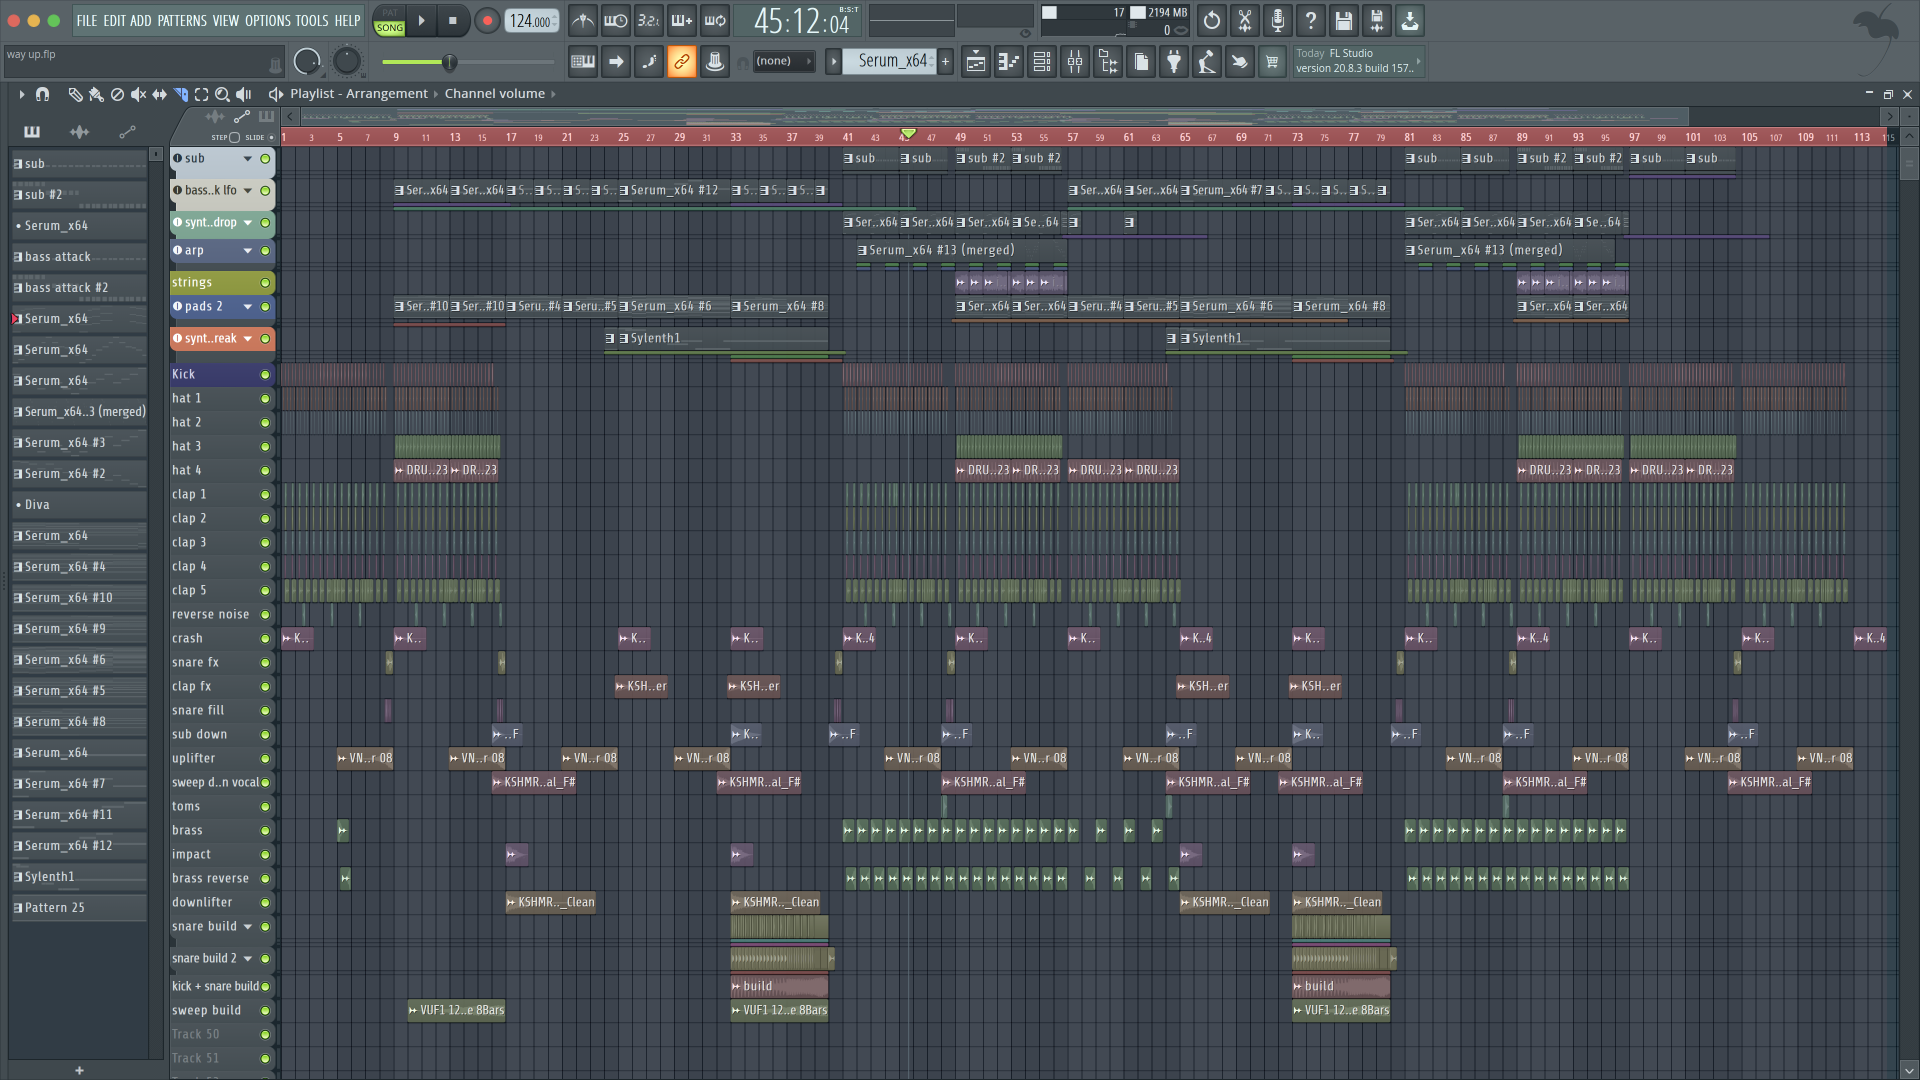Toggle multilink to controllers
1920x1080 pixels.
[715, 62]
